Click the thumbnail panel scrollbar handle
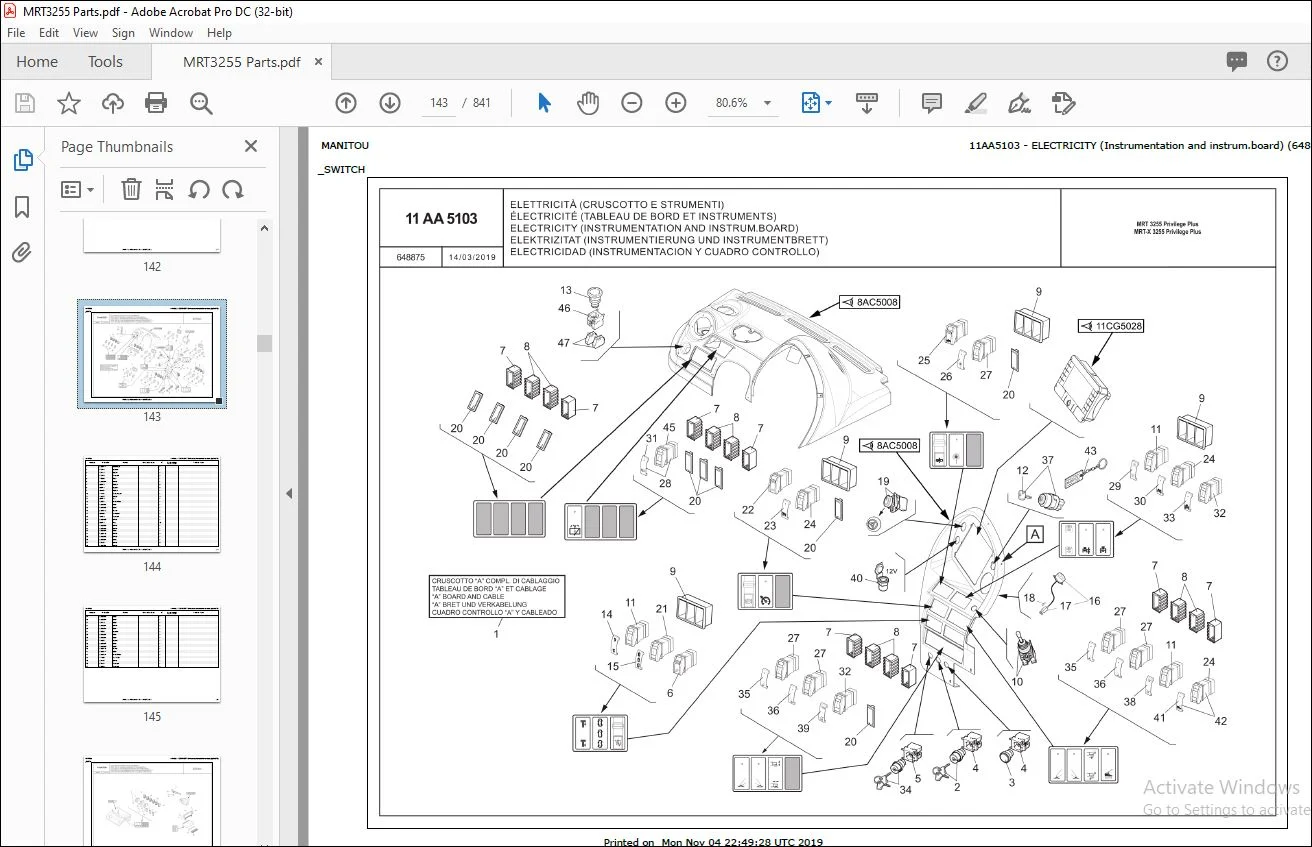Image resolution: width=1312 pixels, height=847 pixels. (x=264, y=343)
